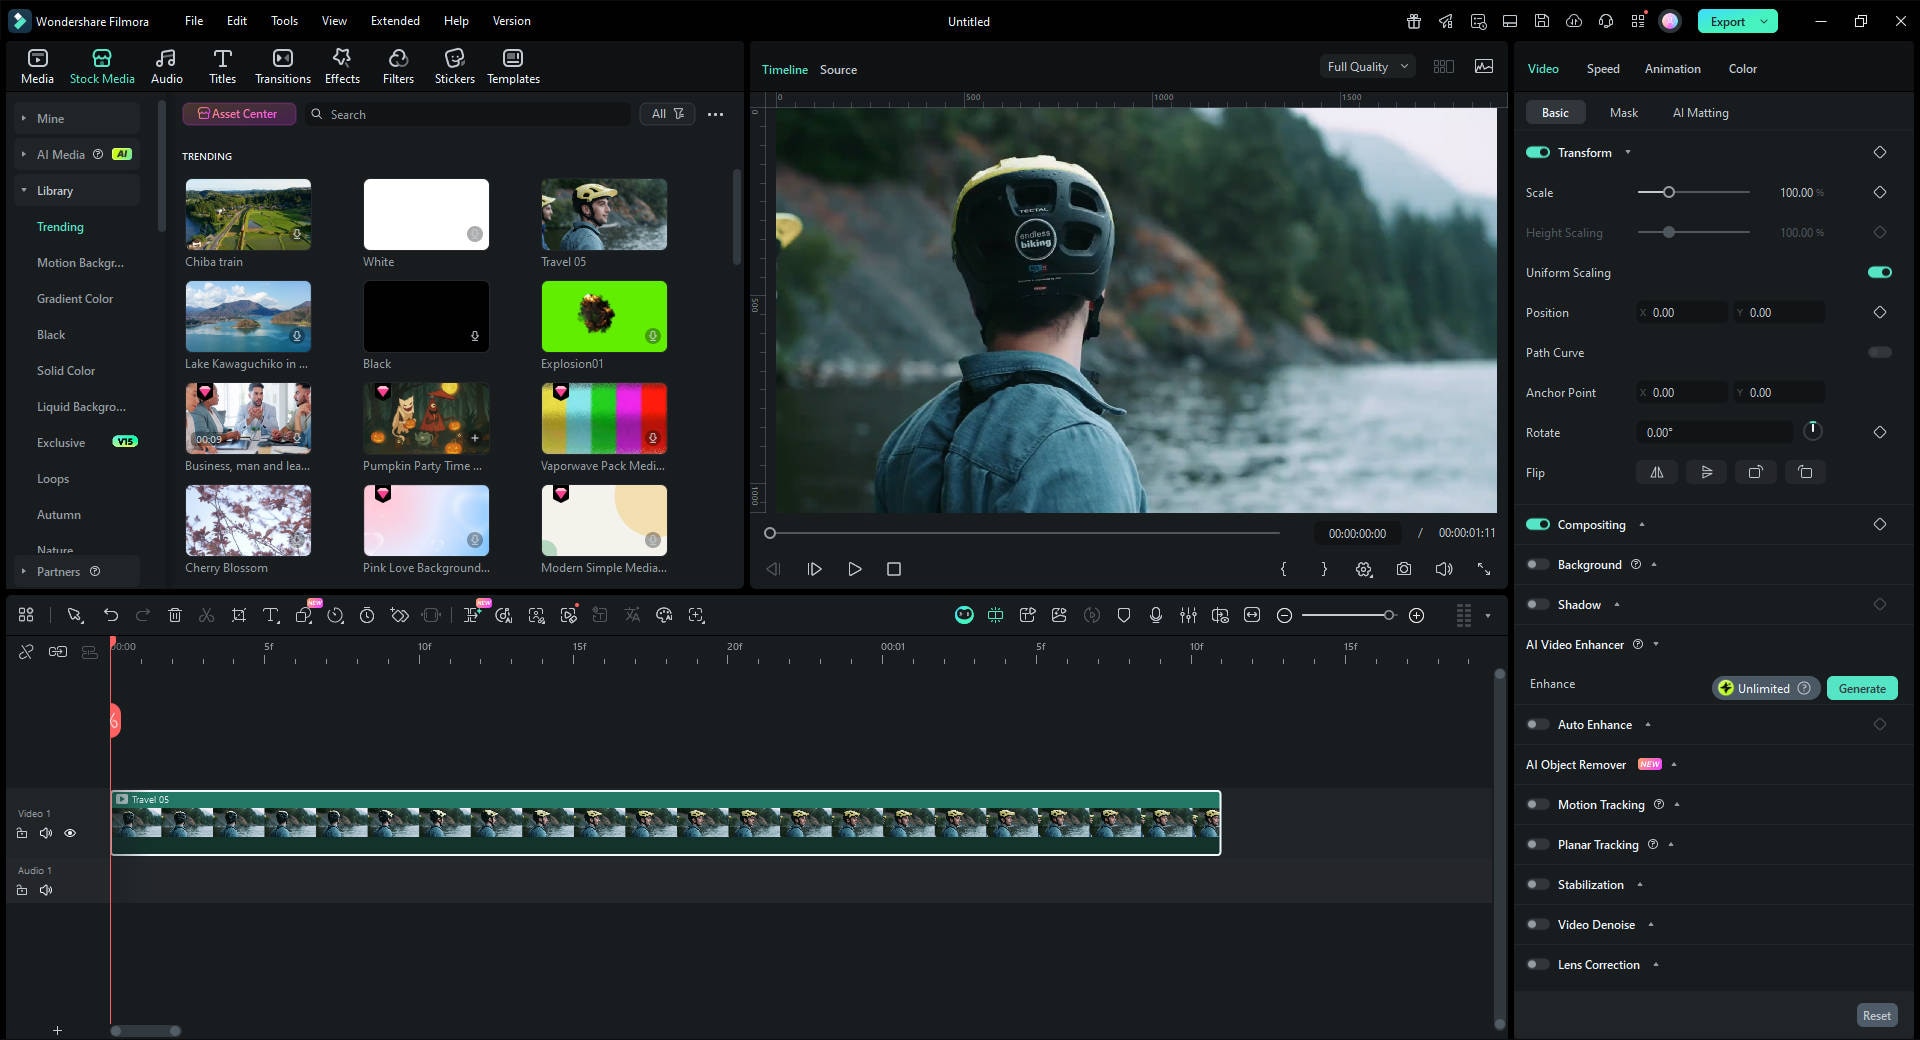
Task: Take a snapshot of the preview
Action: 1404,569
